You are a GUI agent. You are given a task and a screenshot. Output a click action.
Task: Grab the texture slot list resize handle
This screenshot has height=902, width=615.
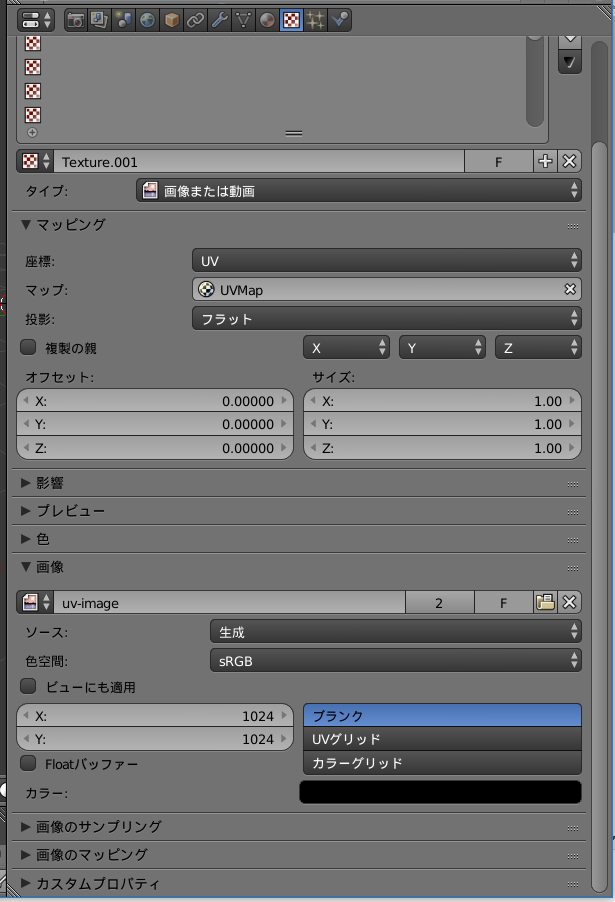click(x=293, y=133)
